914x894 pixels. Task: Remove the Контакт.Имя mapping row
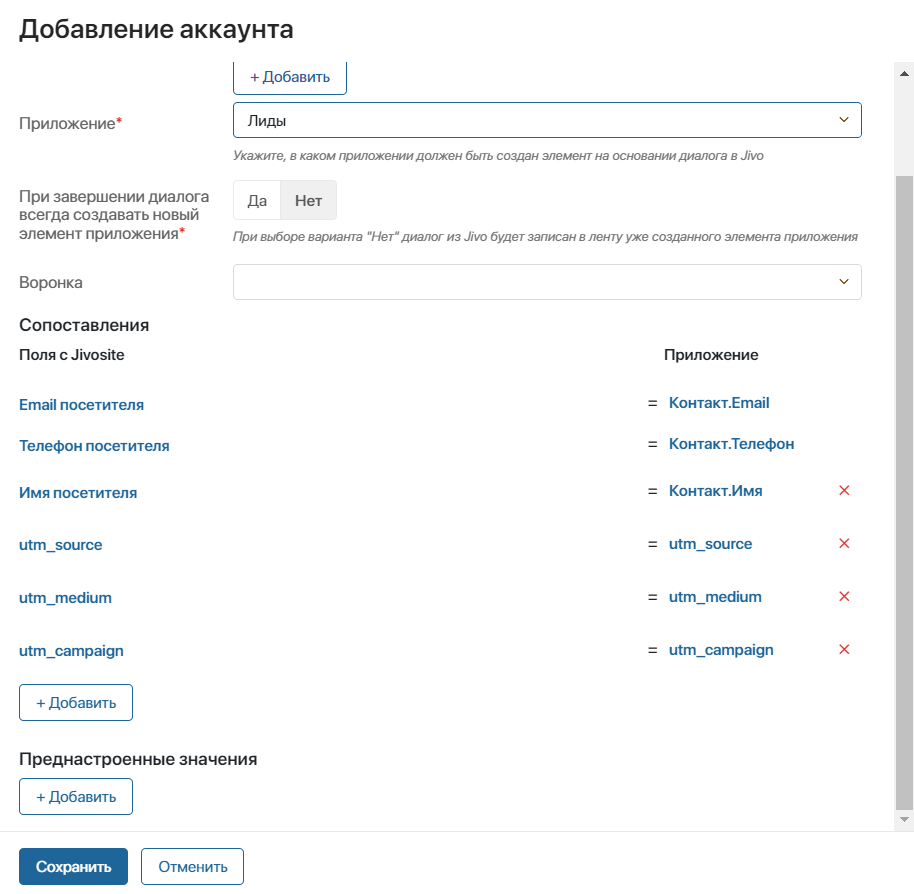coord(843,491)
